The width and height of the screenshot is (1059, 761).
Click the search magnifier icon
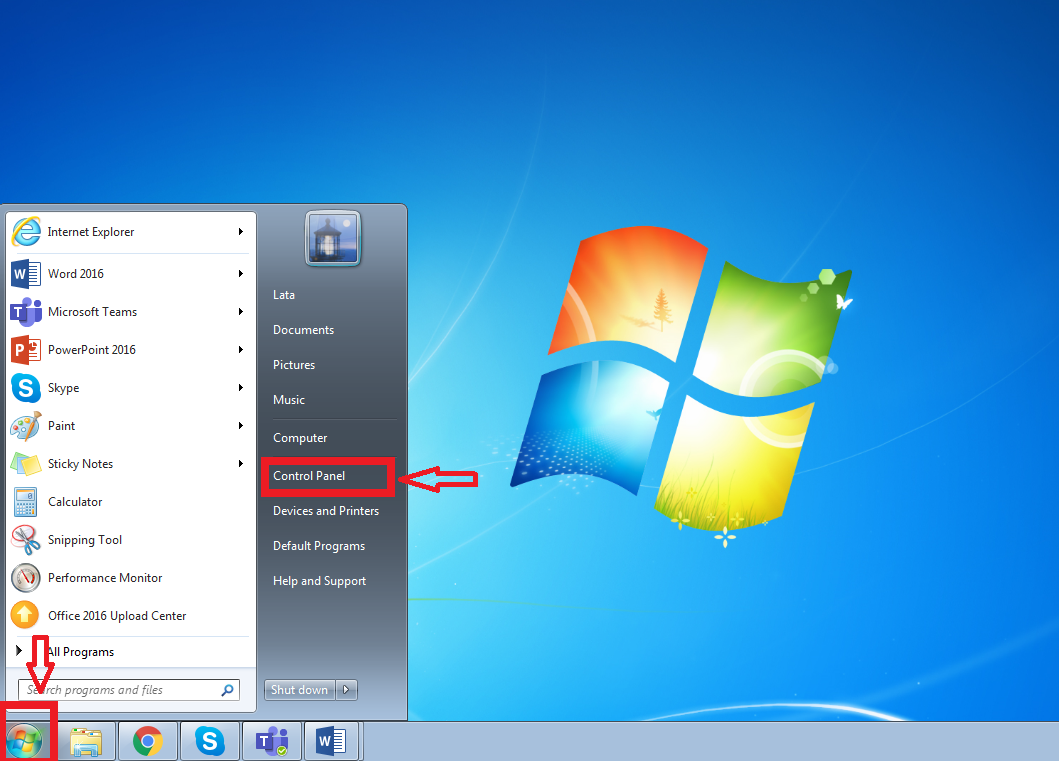point(228,689)
